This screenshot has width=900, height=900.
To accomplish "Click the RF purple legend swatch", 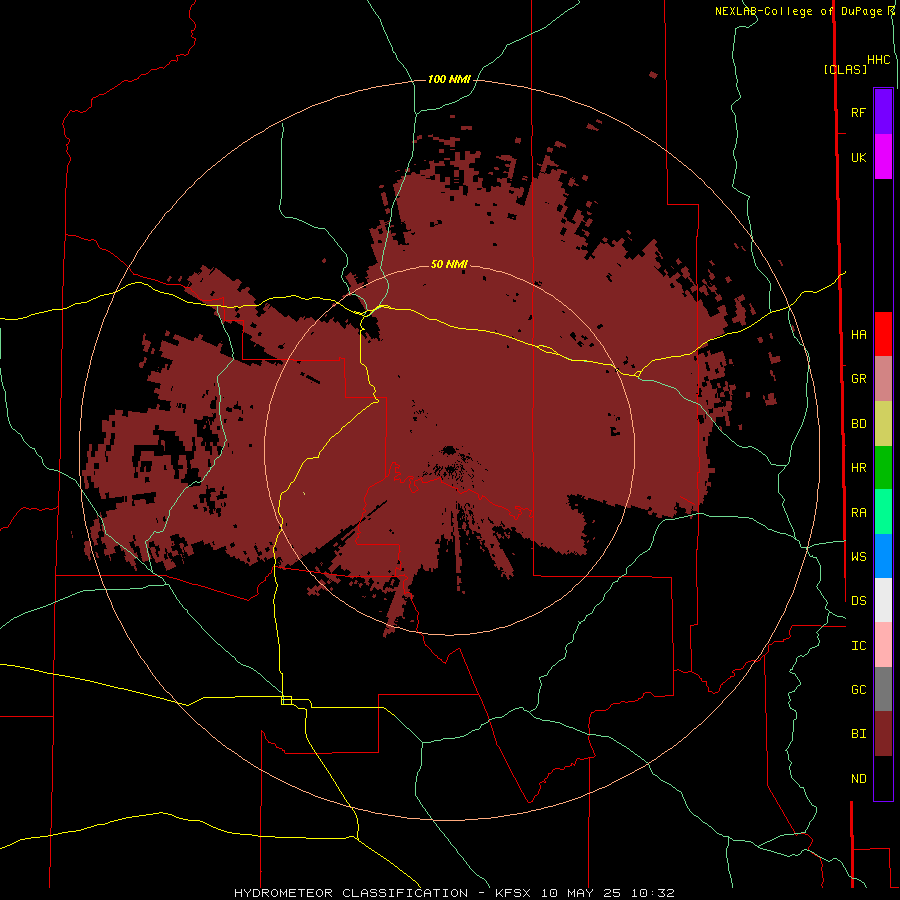I will 883,112.
